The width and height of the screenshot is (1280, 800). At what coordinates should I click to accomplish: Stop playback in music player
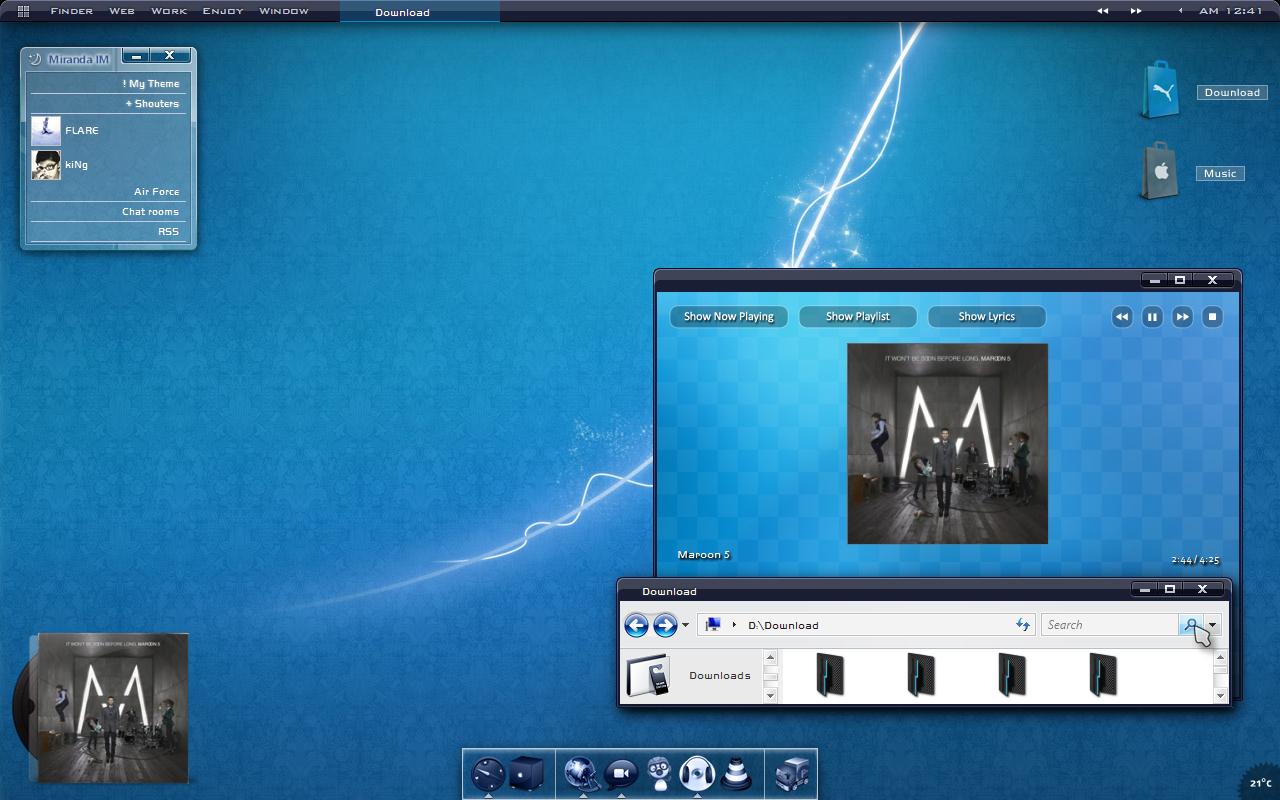[1212, 317]
